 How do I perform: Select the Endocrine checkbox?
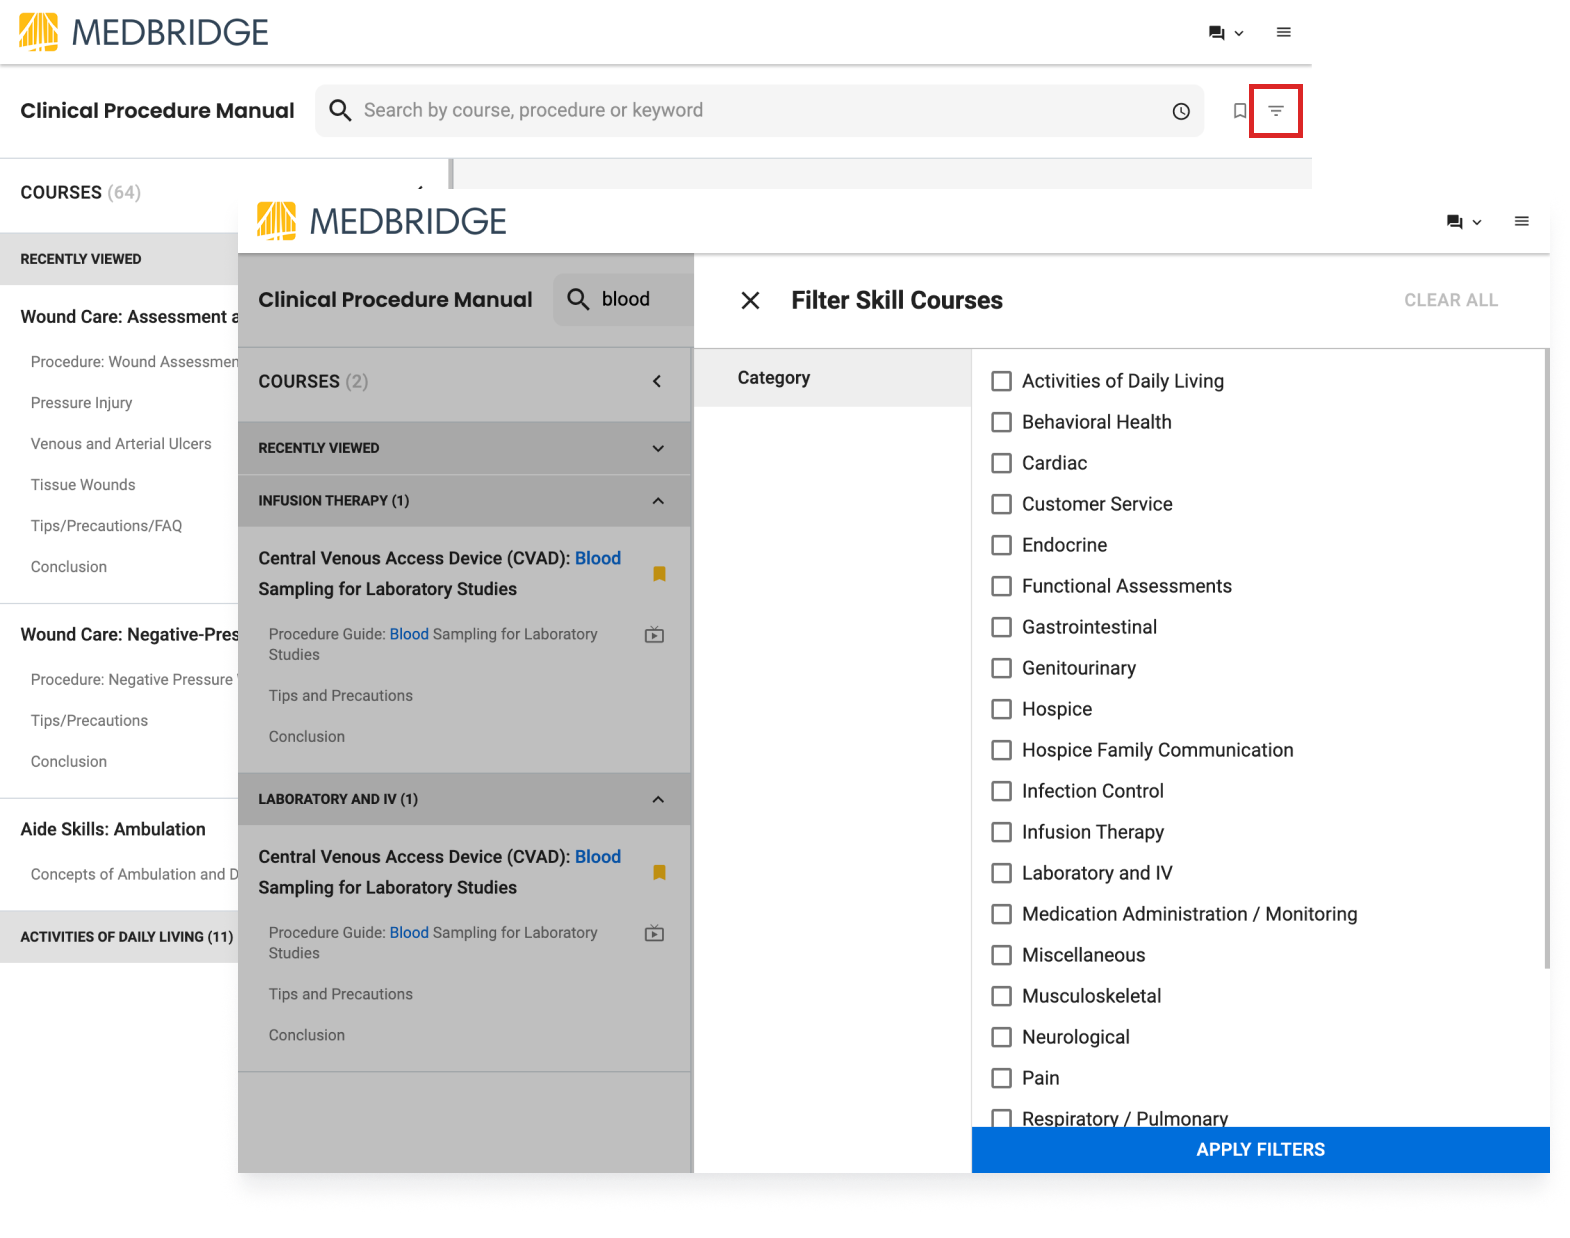1001,545
